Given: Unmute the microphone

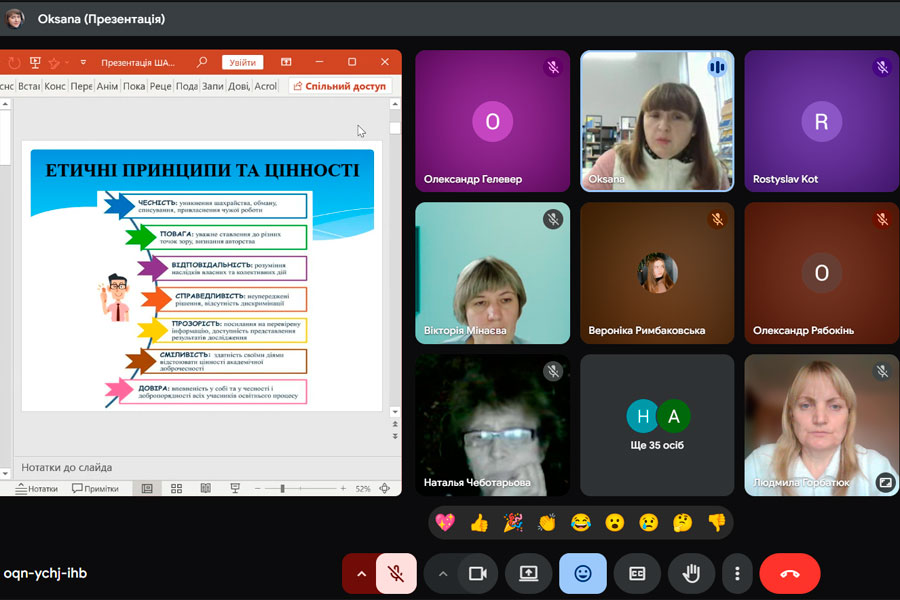Looking at the screenshot, I should pyautogui.click(x=396, y=573).
